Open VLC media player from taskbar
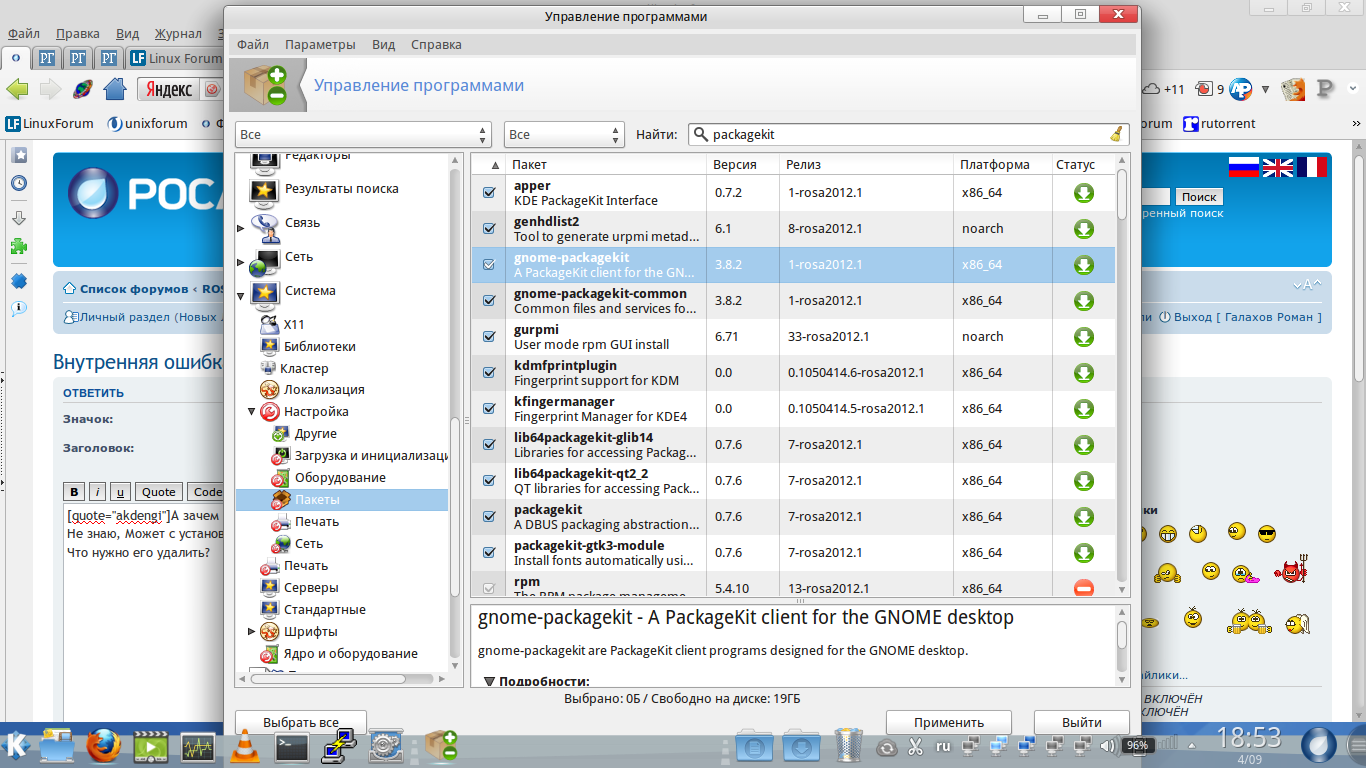The image size is (1366, 768). [x=244, y=746]
